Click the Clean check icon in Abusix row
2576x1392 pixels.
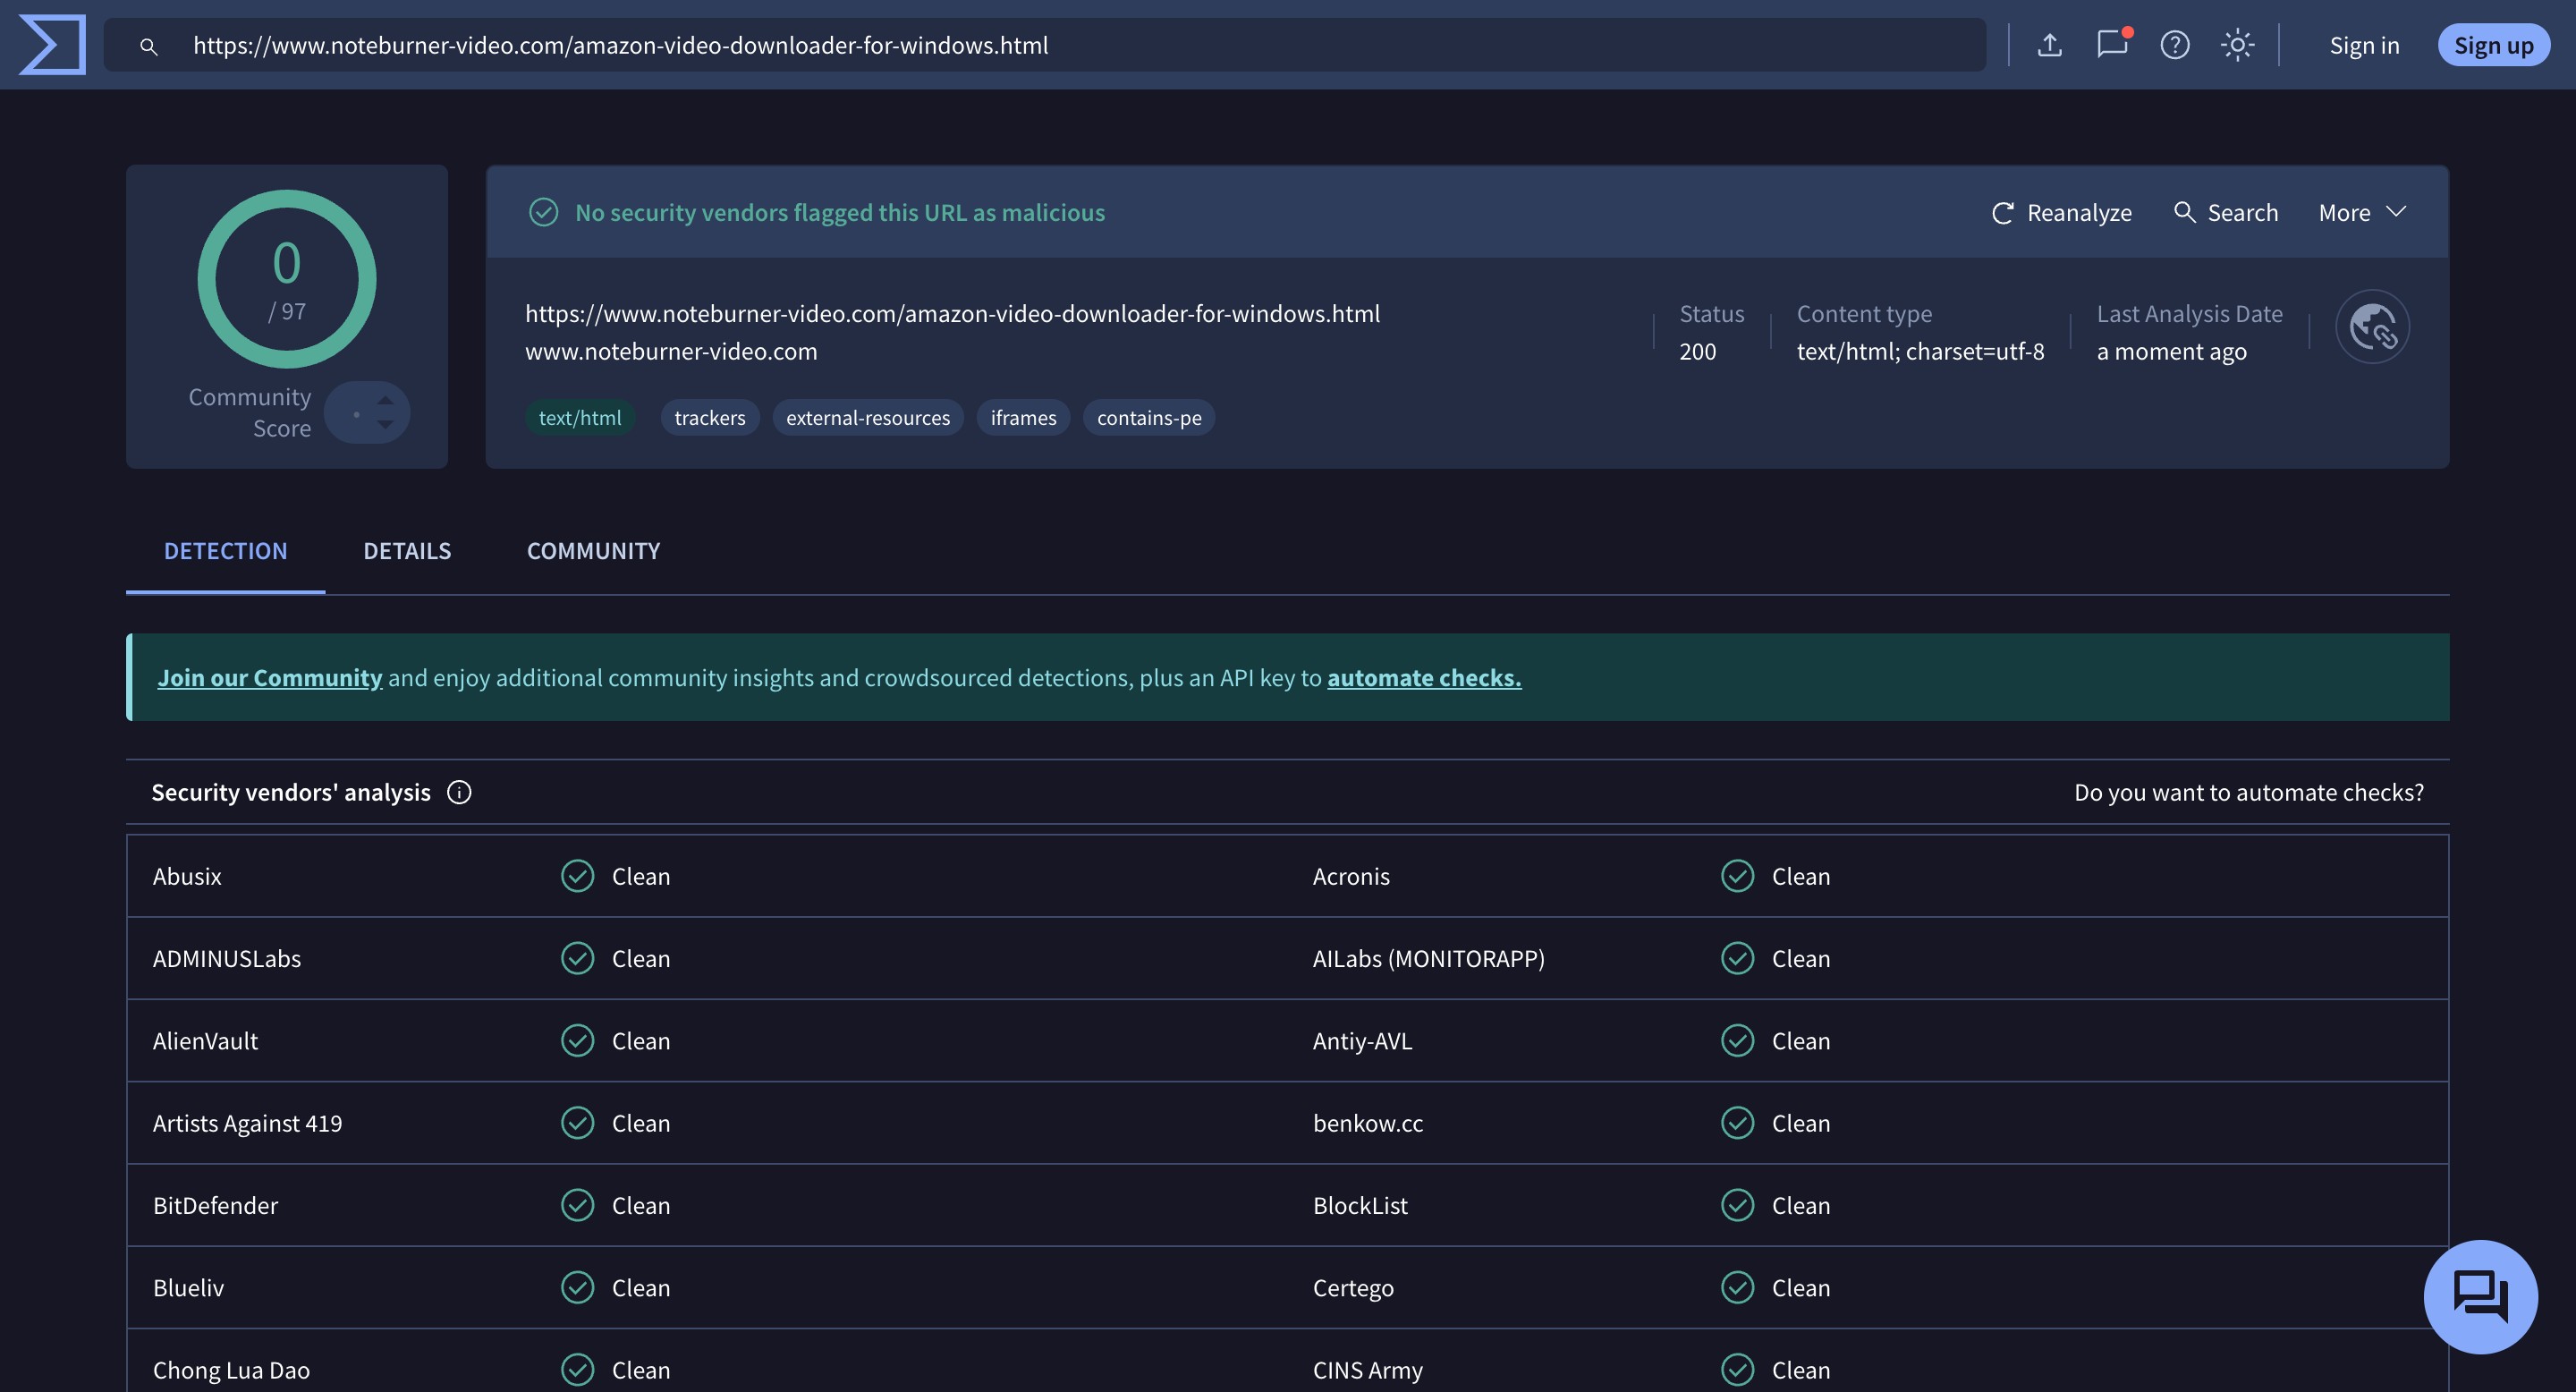(x=577, y=876)
